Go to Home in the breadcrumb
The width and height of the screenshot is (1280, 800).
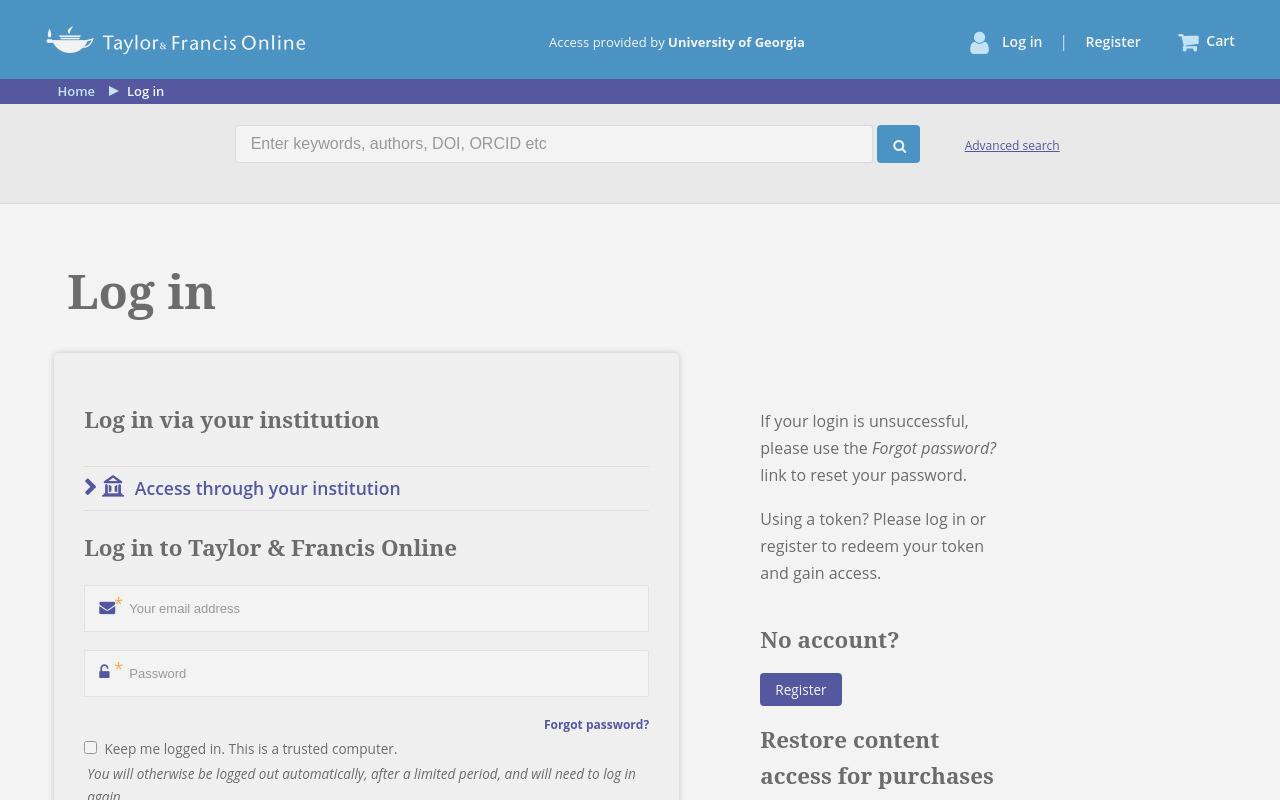(x=76, y=91)
